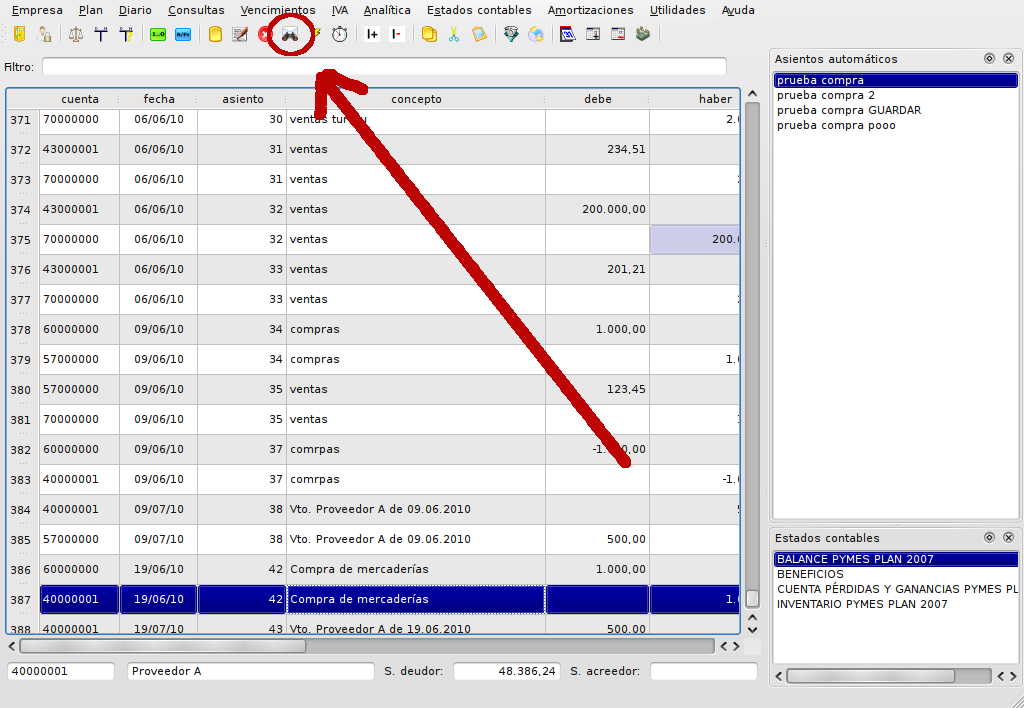Click debe cell 200.000,00 in row 374
The image size is (1024, 708).
(x=598, y=209)
